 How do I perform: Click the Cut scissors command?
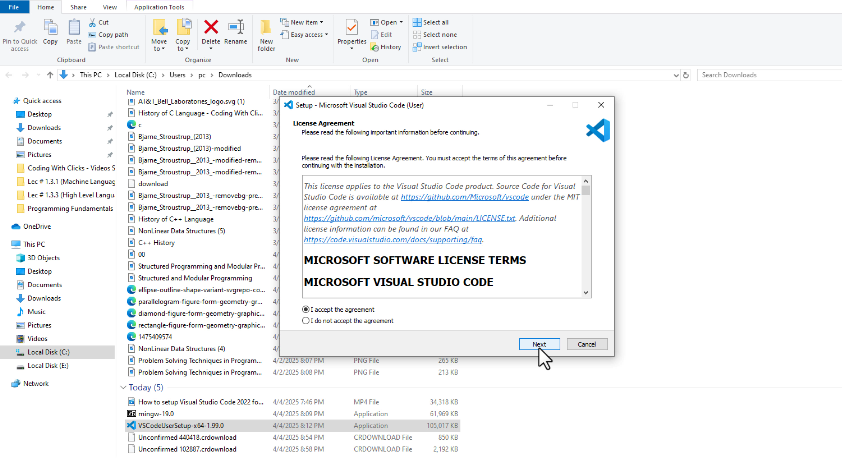pos(99,23)
